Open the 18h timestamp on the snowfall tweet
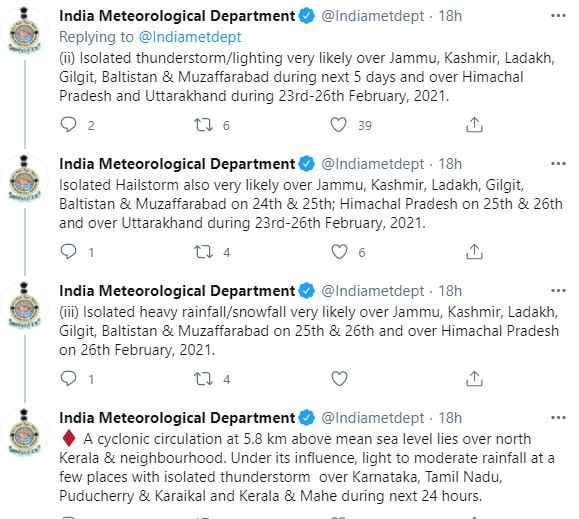Viewport: 579px width, 519px height. point(450,291)
